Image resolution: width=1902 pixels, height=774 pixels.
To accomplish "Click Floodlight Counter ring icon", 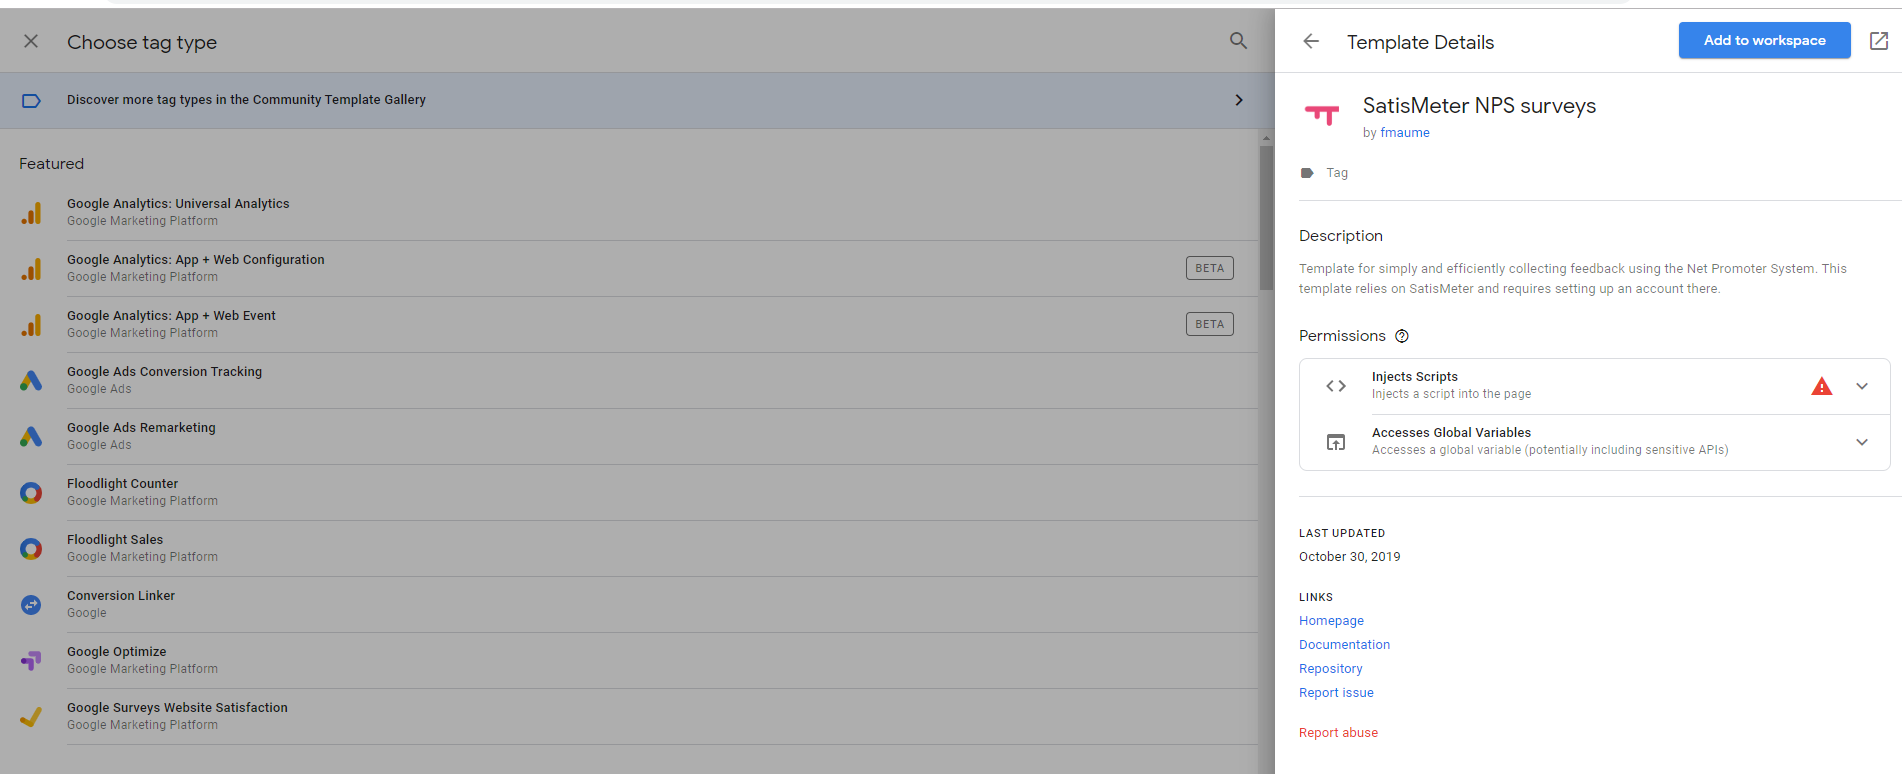I will 31,493.
